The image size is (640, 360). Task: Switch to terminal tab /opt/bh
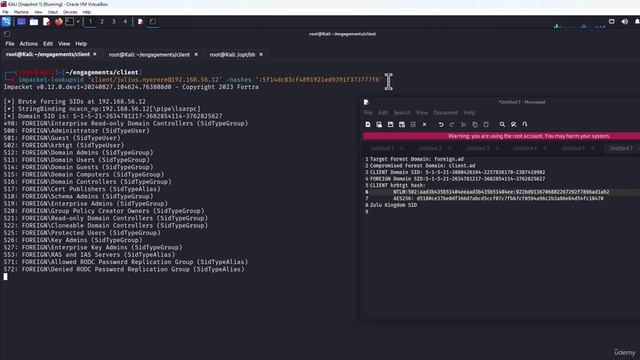pyautogui.click(x=232, y=54)
